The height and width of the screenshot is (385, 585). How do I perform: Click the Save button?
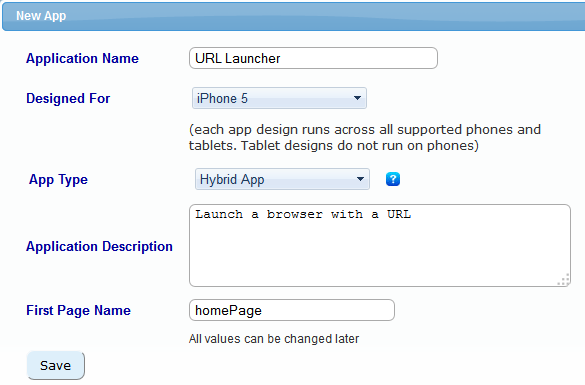[x=56, y=365]
